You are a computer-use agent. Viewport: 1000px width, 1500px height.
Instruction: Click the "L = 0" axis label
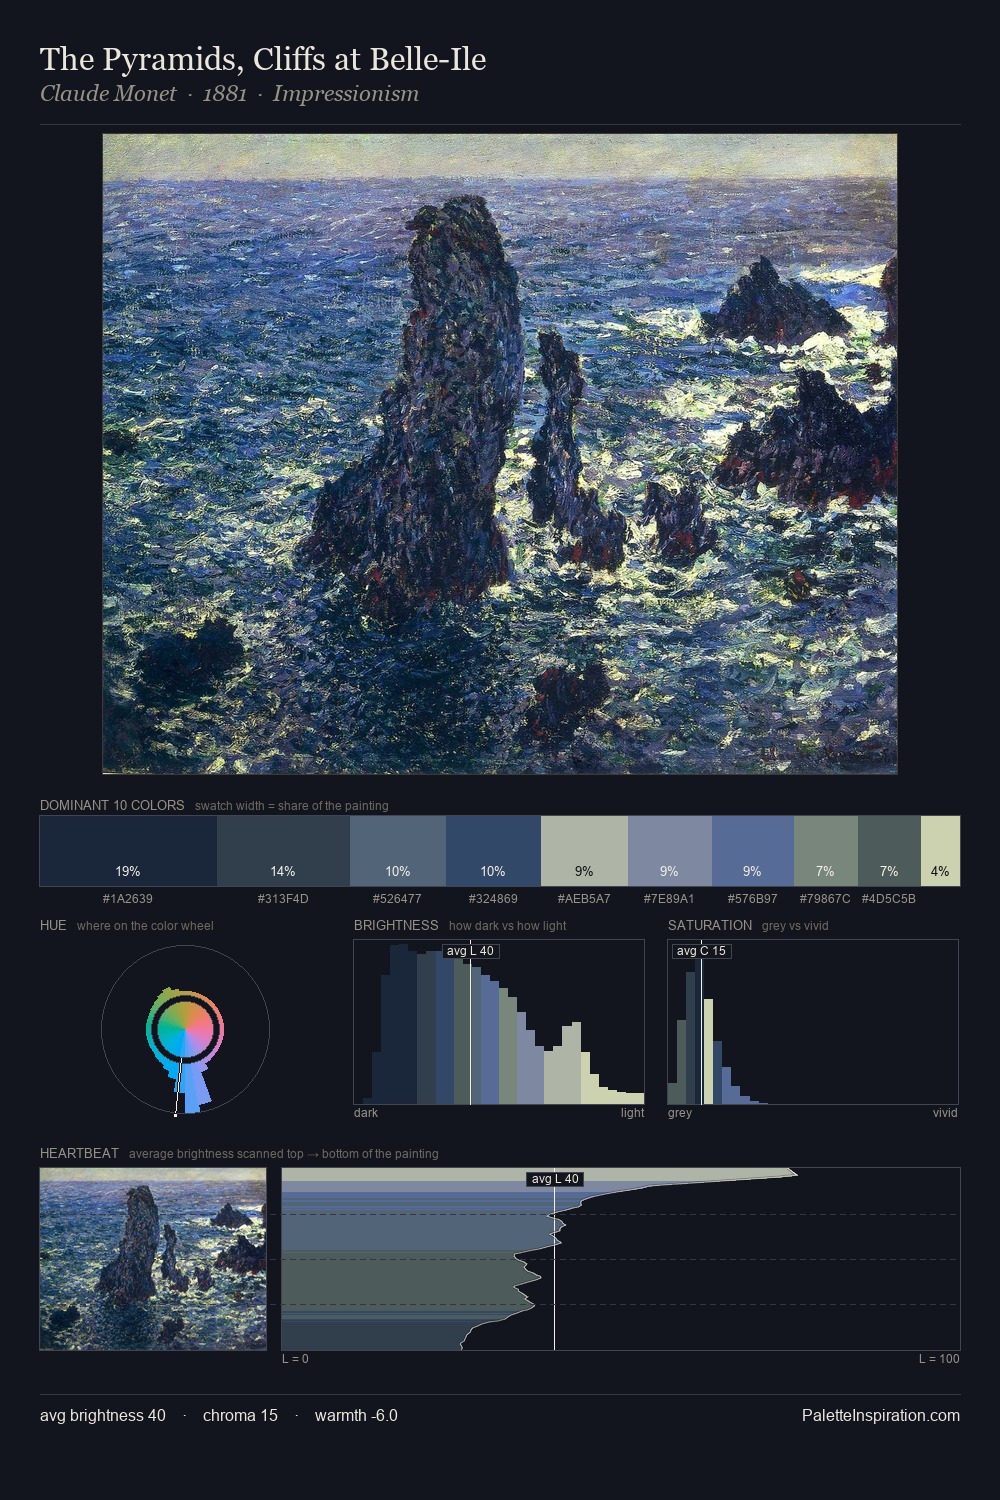pyautogui.click(x=295, y=1359)
